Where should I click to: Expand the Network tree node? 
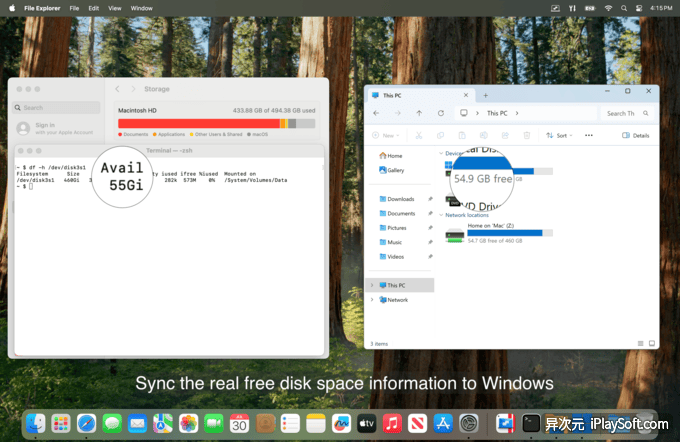(372, 300)
